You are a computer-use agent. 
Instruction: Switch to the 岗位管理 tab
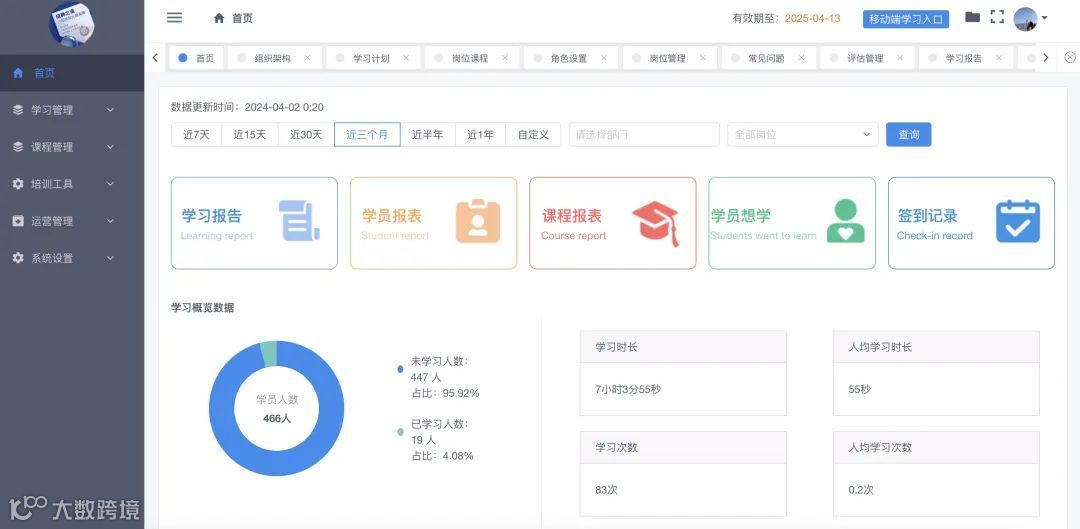click(x=668, y=59)
